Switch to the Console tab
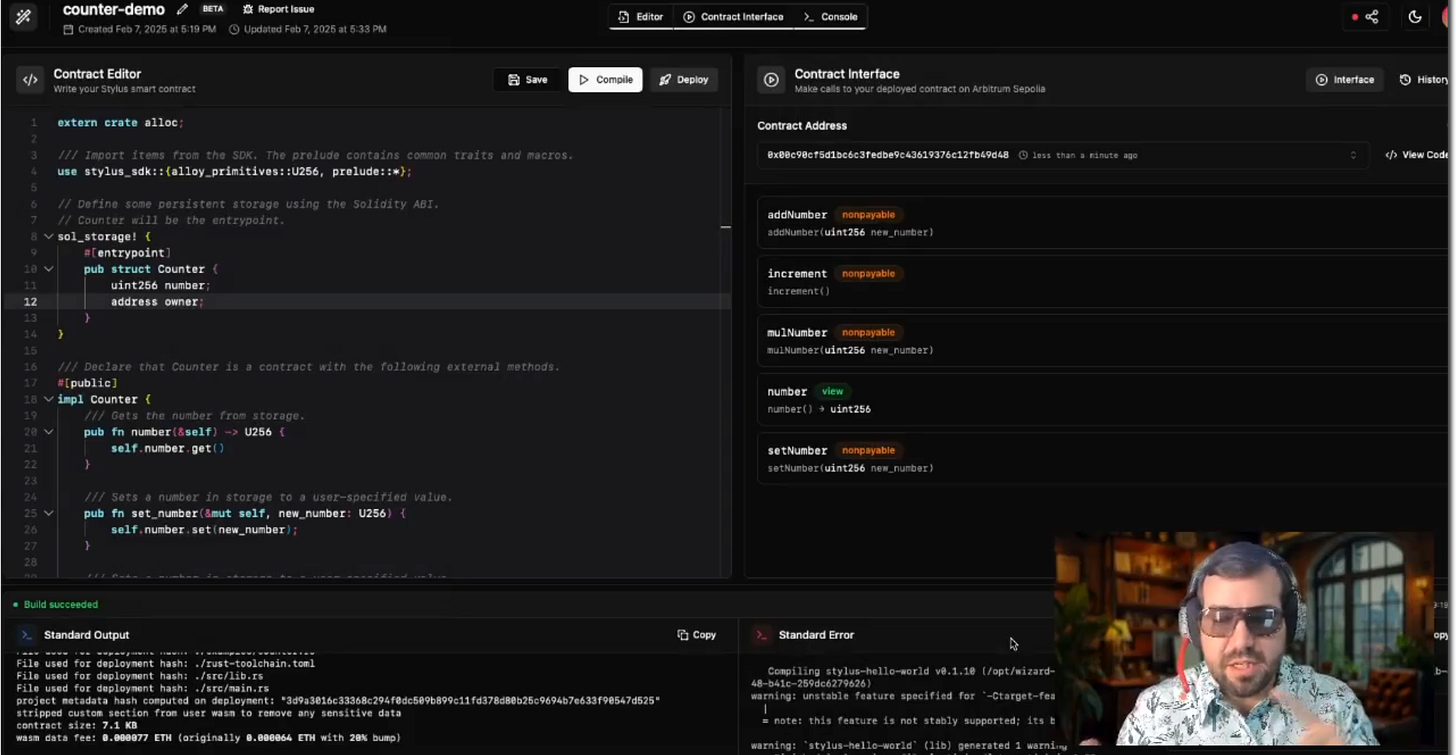Viewport: 1456px width, 755px height. [831, 17]
